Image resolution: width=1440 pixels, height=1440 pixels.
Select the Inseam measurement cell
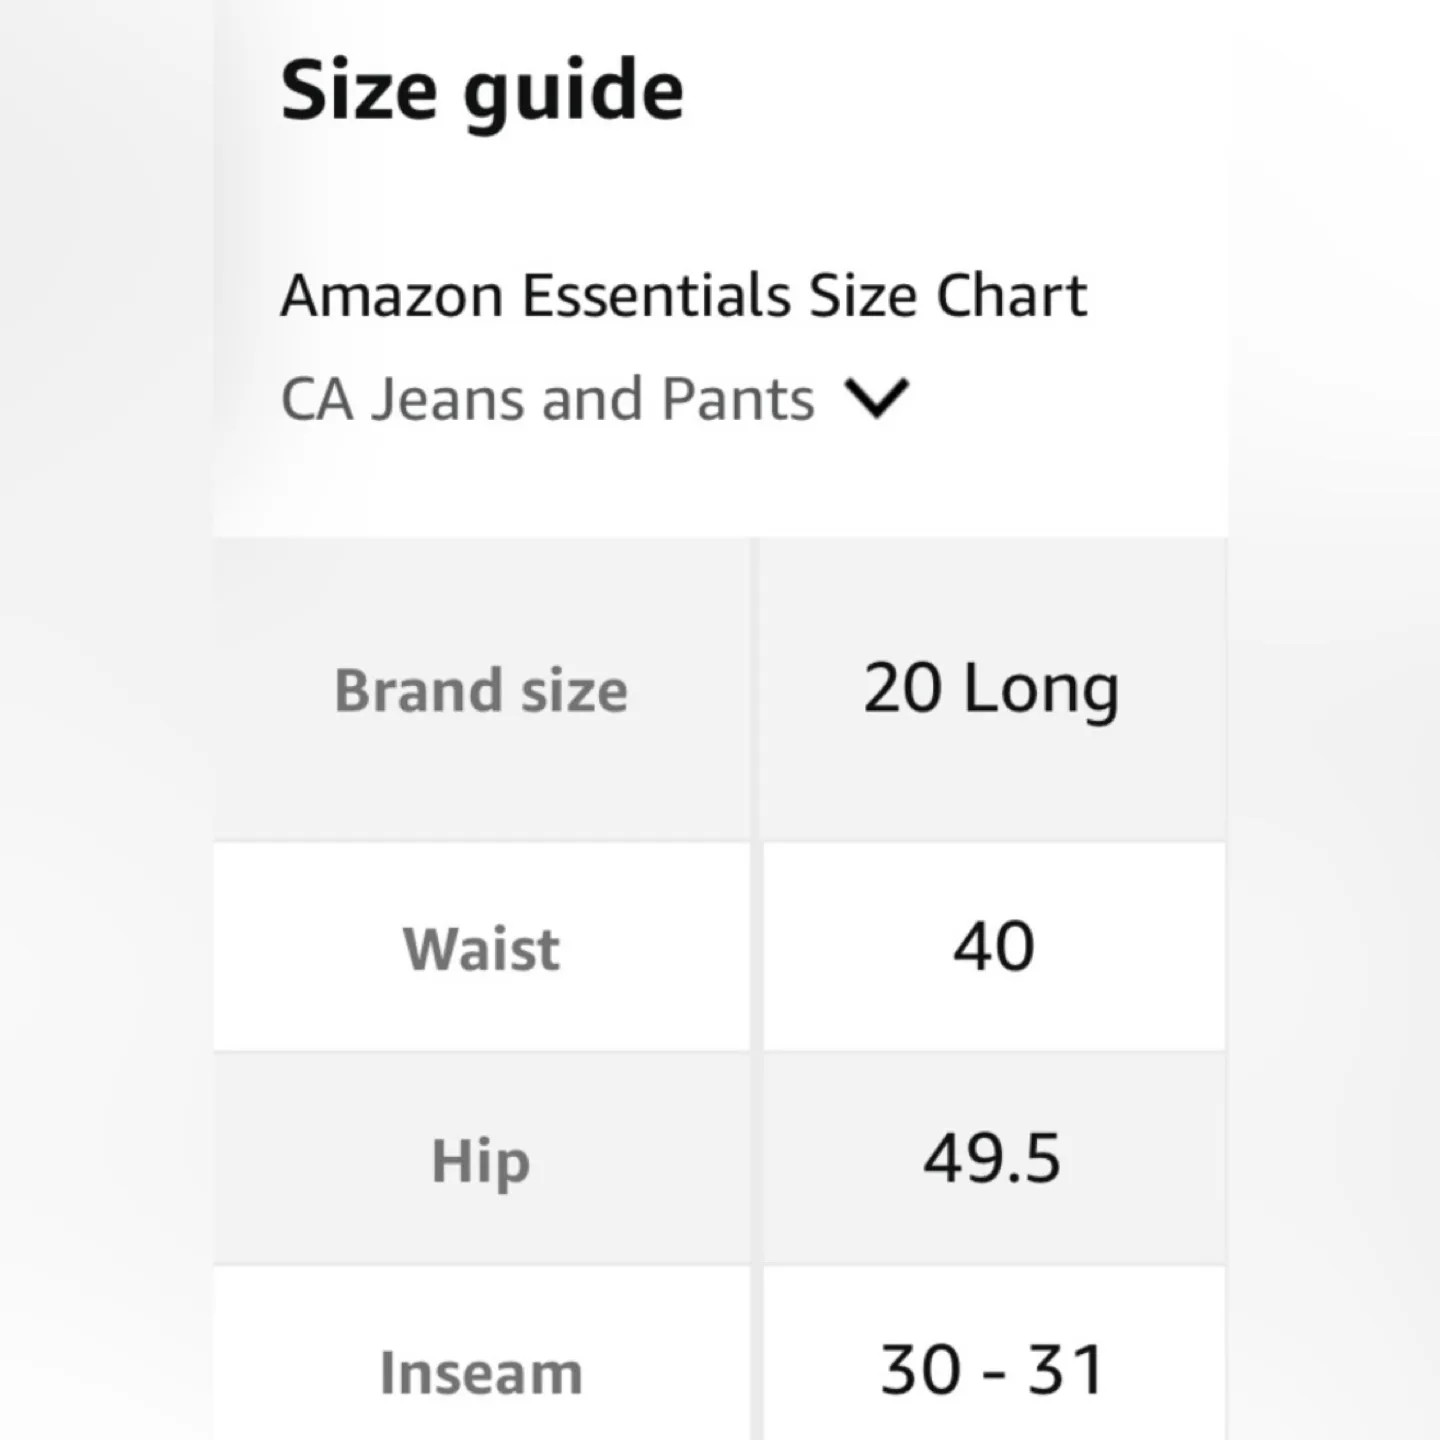tap(993, 1368)
